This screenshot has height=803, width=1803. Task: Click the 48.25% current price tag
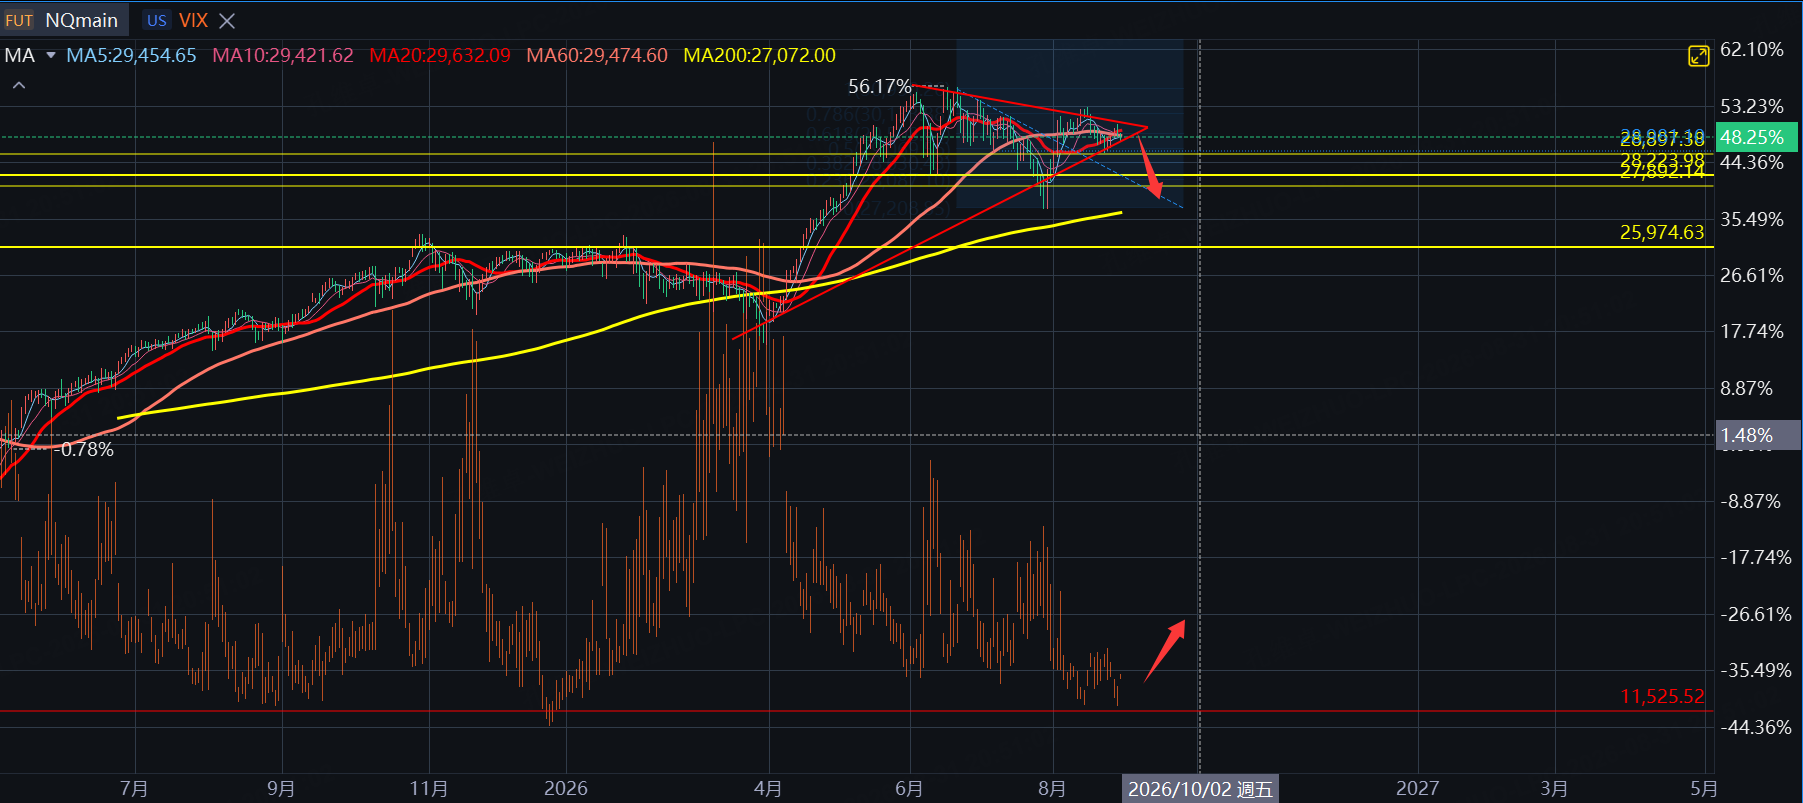[x=1757, y=137]
